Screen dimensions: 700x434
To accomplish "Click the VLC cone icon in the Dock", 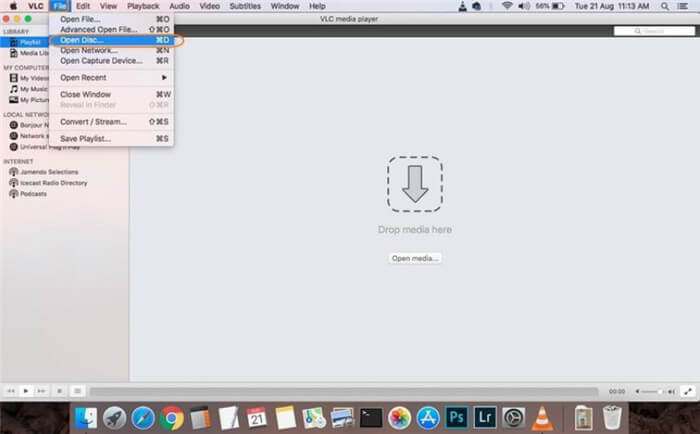I will click(542, 418).
